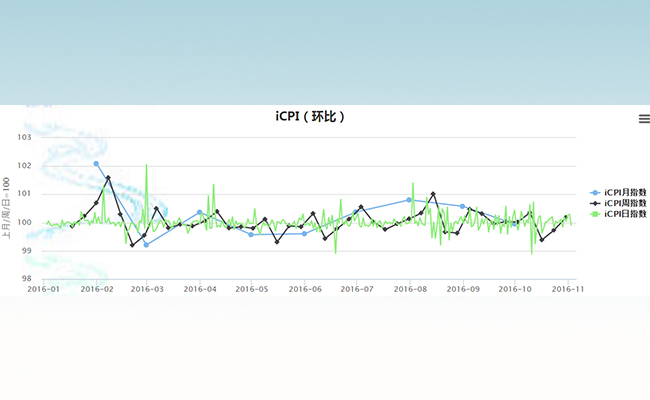Click the black diamond marker beside iCPI周指数
The image size is (650, 400).
[x=596, y=203]
